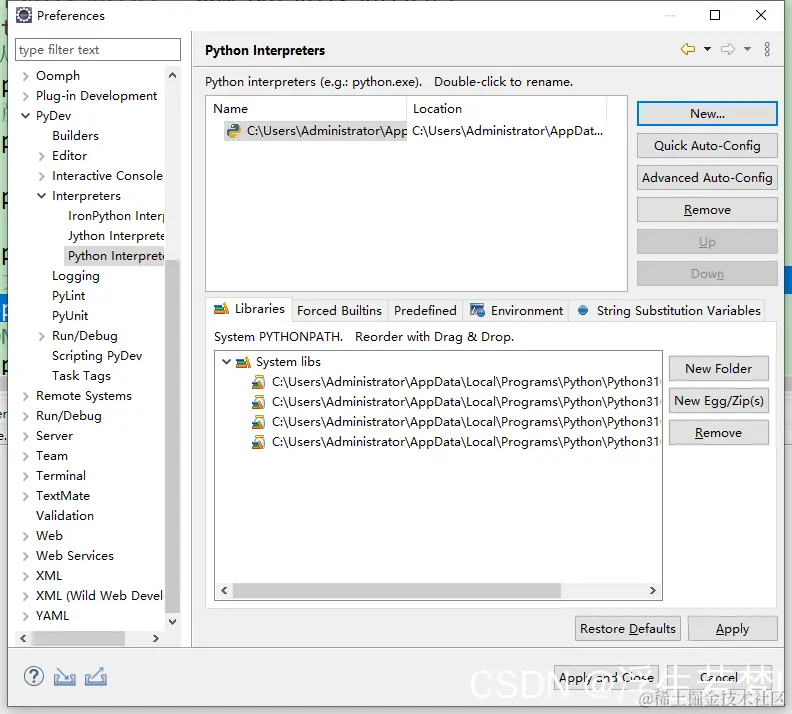This screenshot has height=714, width=792.
Task: Click the first library path icon under System libs
Action: point(258,382)
